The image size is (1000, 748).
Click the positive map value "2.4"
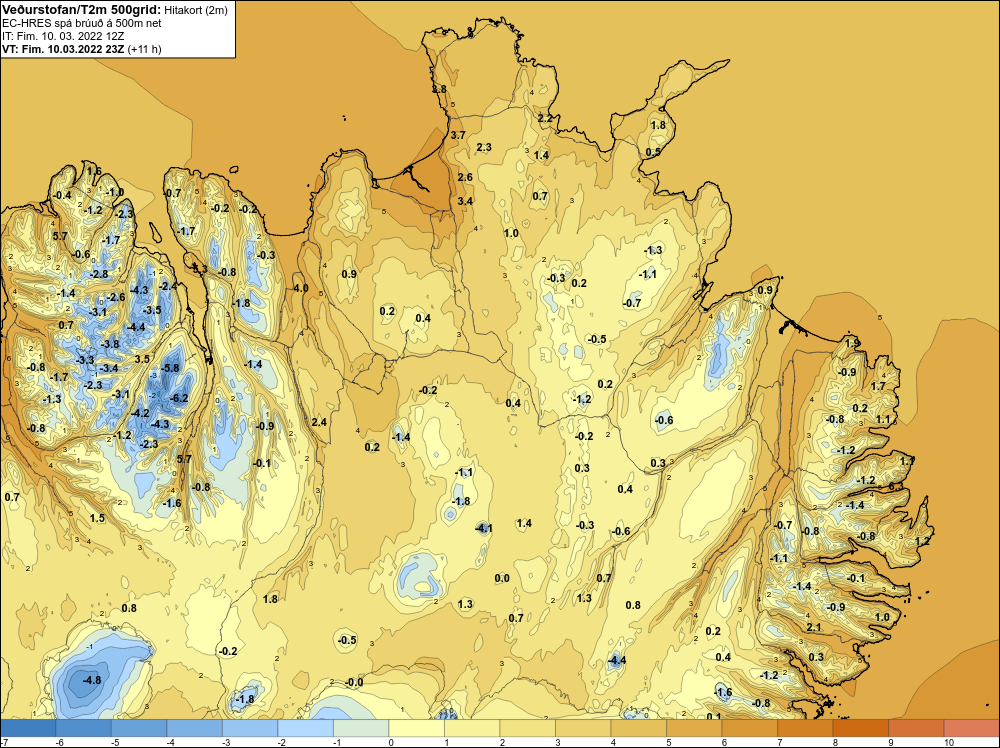tap(320, 422)
